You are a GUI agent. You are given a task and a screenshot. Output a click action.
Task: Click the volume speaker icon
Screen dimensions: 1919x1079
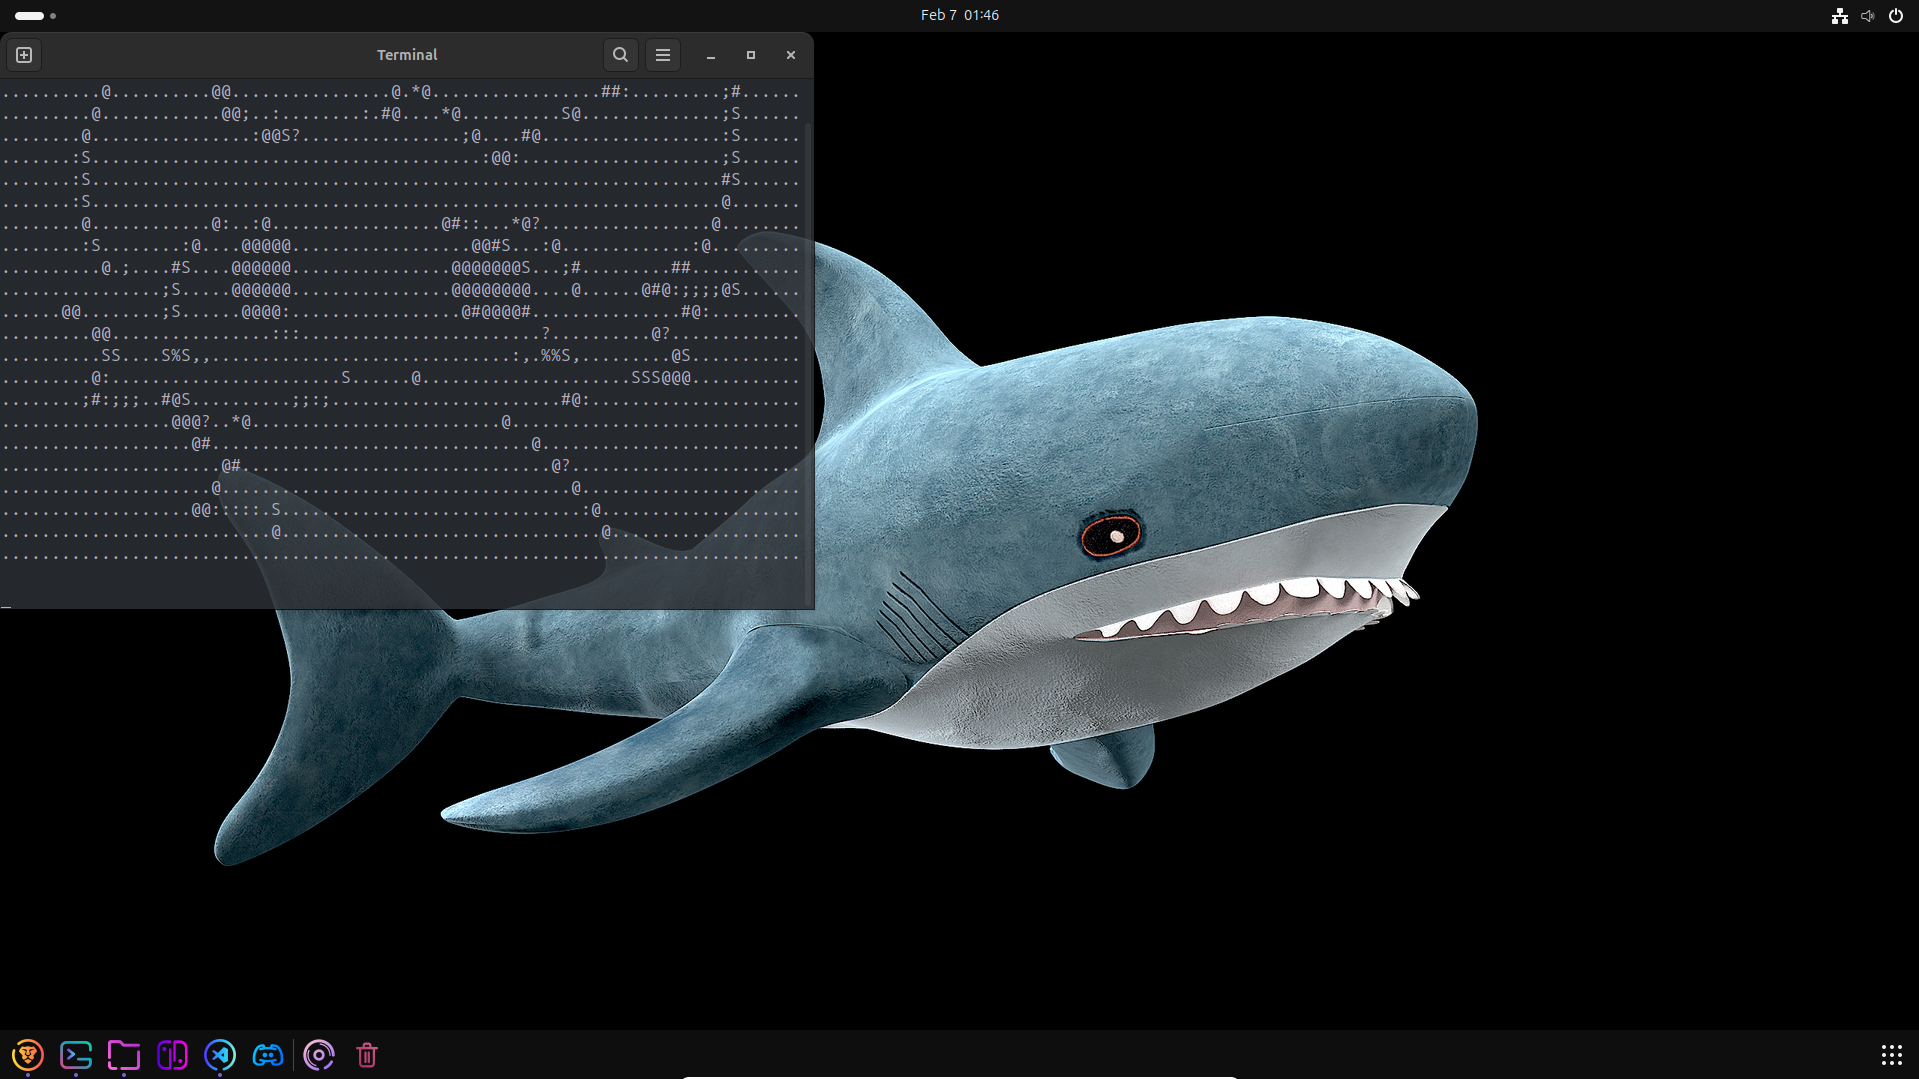(x=1867, y=15)
